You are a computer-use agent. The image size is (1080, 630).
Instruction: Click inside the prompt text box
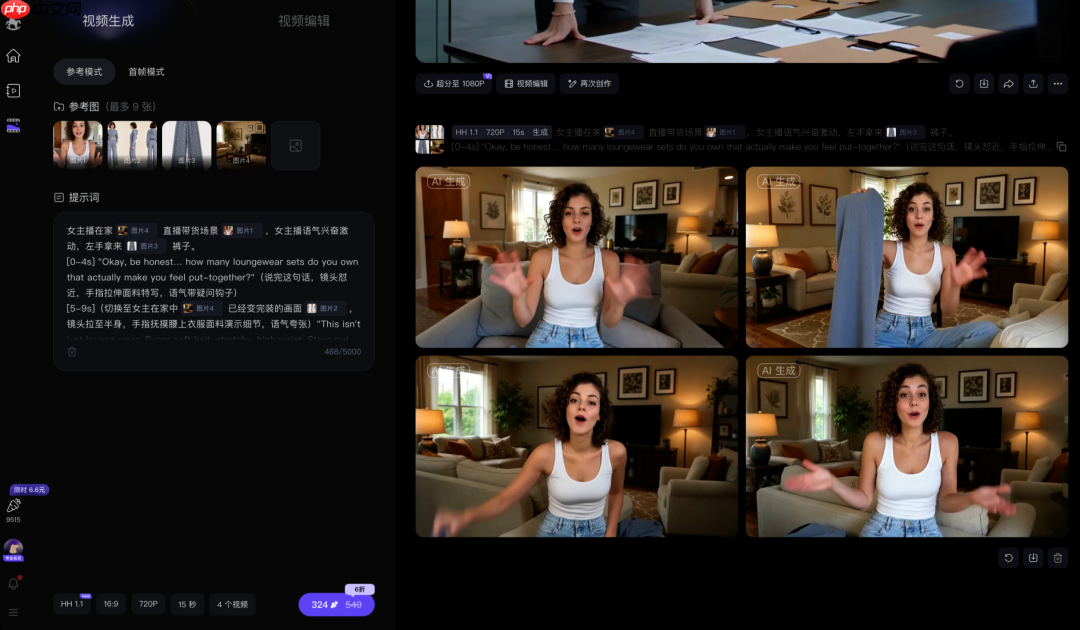click(214, 291)
